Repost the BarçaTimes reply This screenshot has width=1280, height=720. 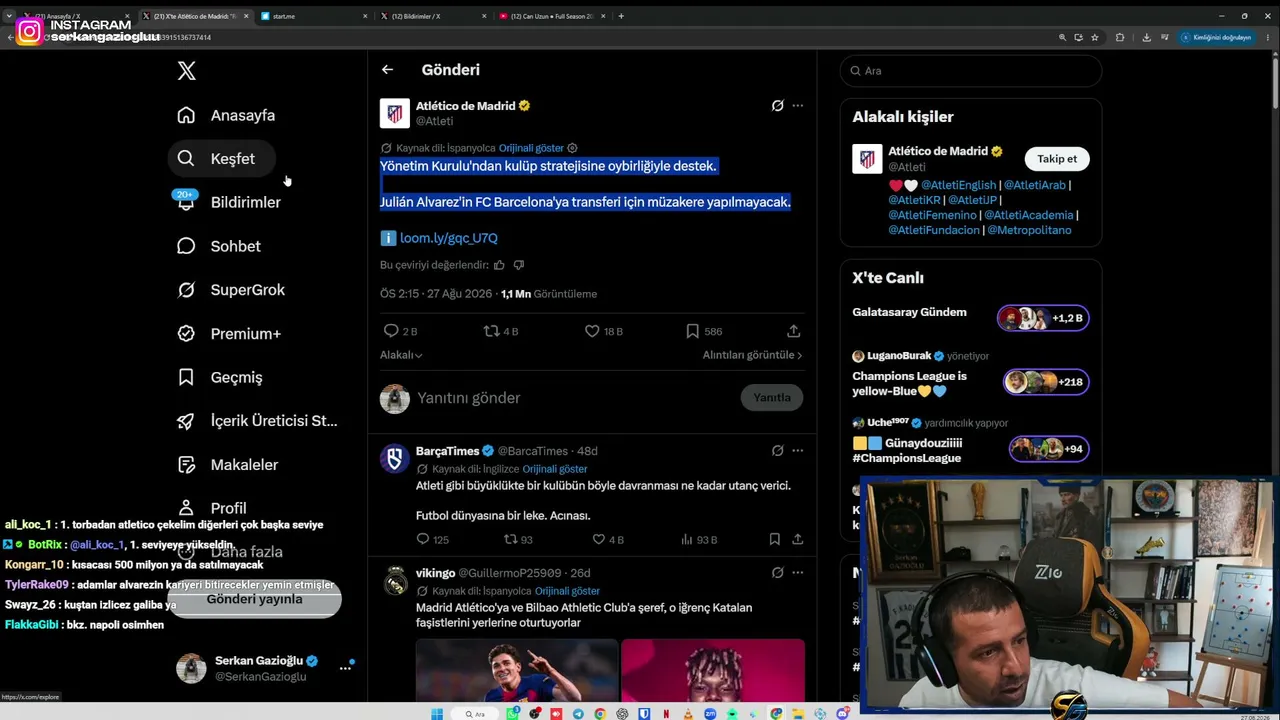(510, 539)
